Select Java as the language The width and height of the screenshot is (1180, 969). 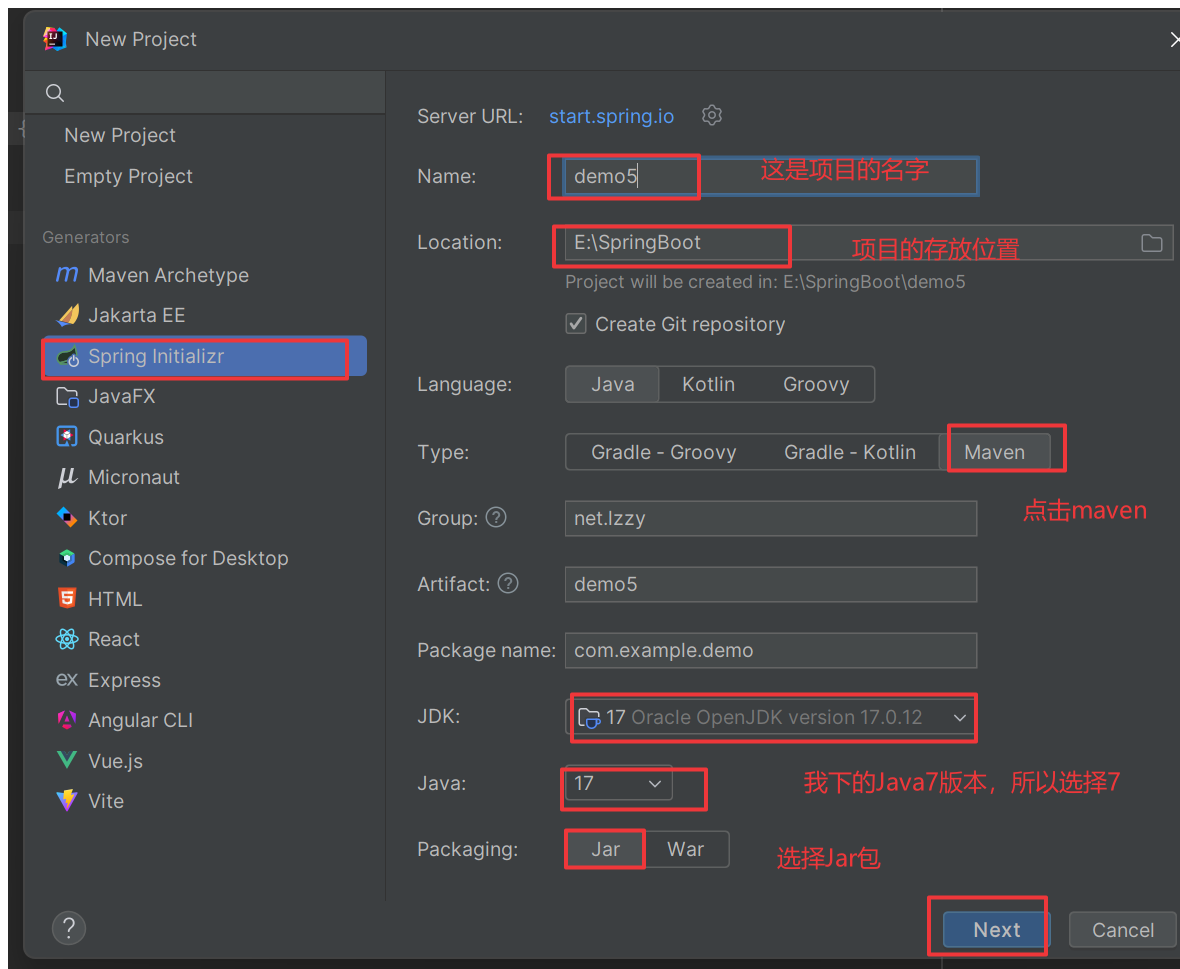coord(613,384)
